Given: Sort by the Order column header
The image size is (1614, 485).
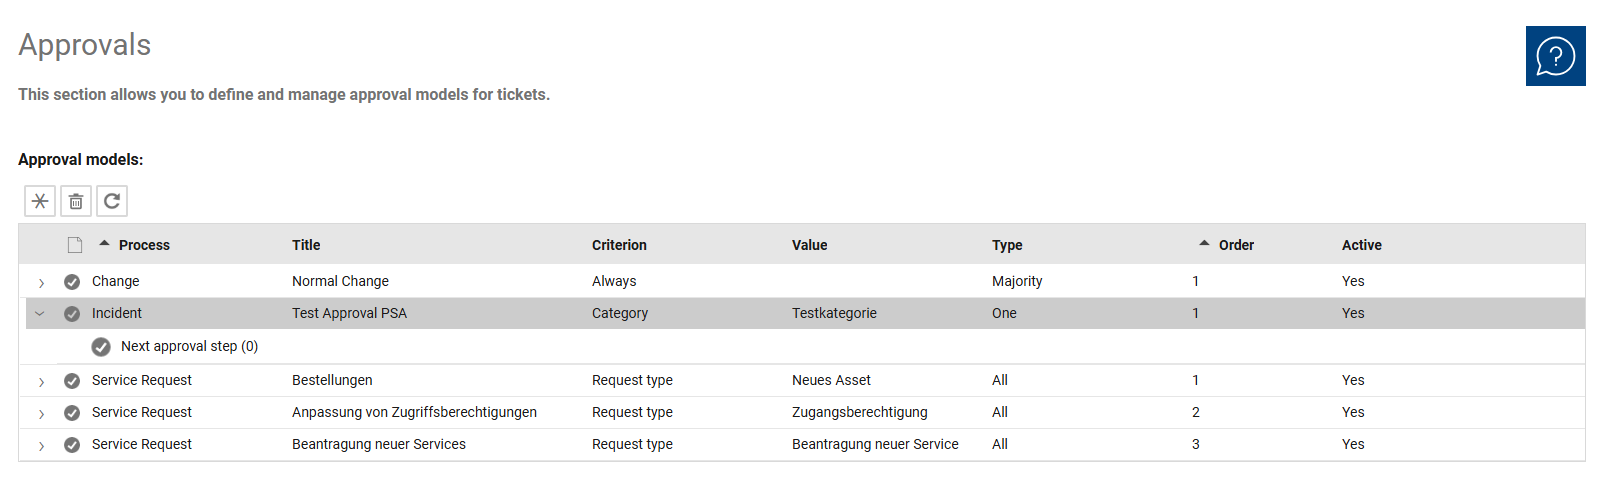Looking at the screenshot, I should pyautogui.click(x=1236, y=245).
